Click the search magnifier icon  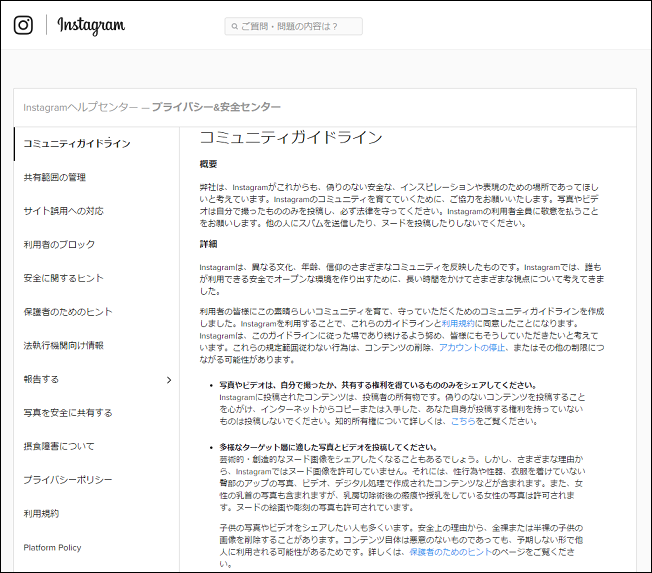point(235,27)
